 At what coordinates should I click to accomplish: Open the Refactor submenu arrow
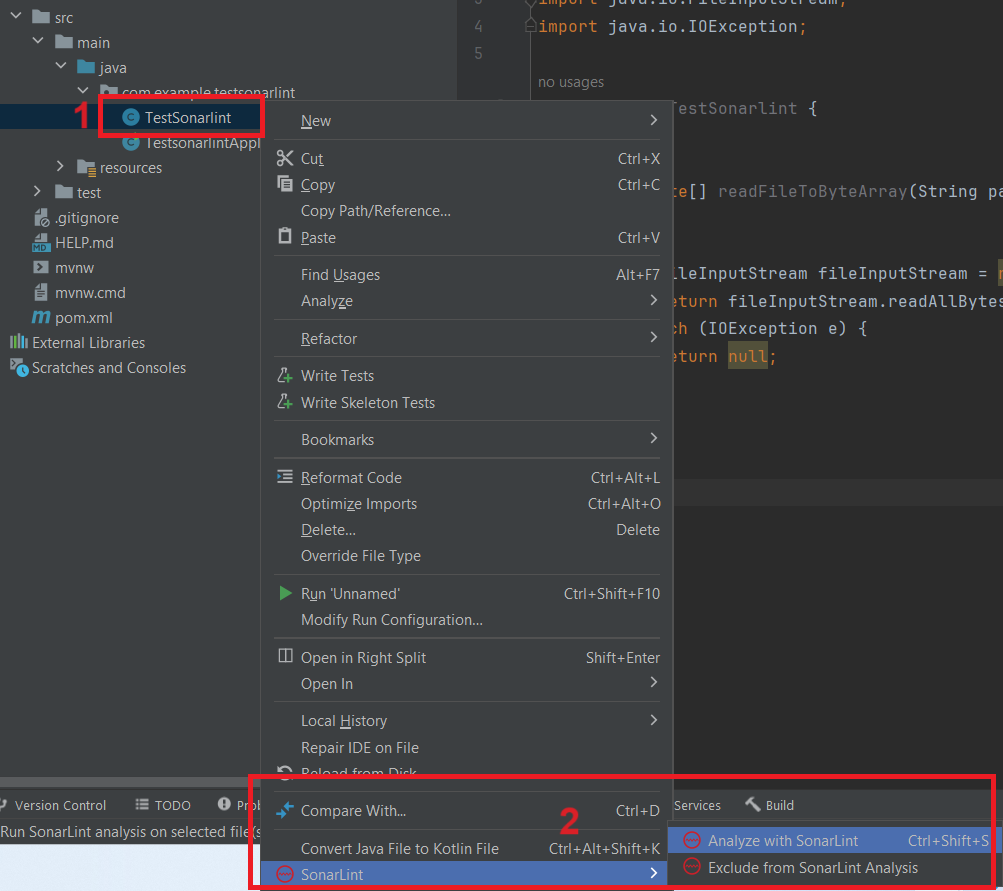click(x=653, y=337)
